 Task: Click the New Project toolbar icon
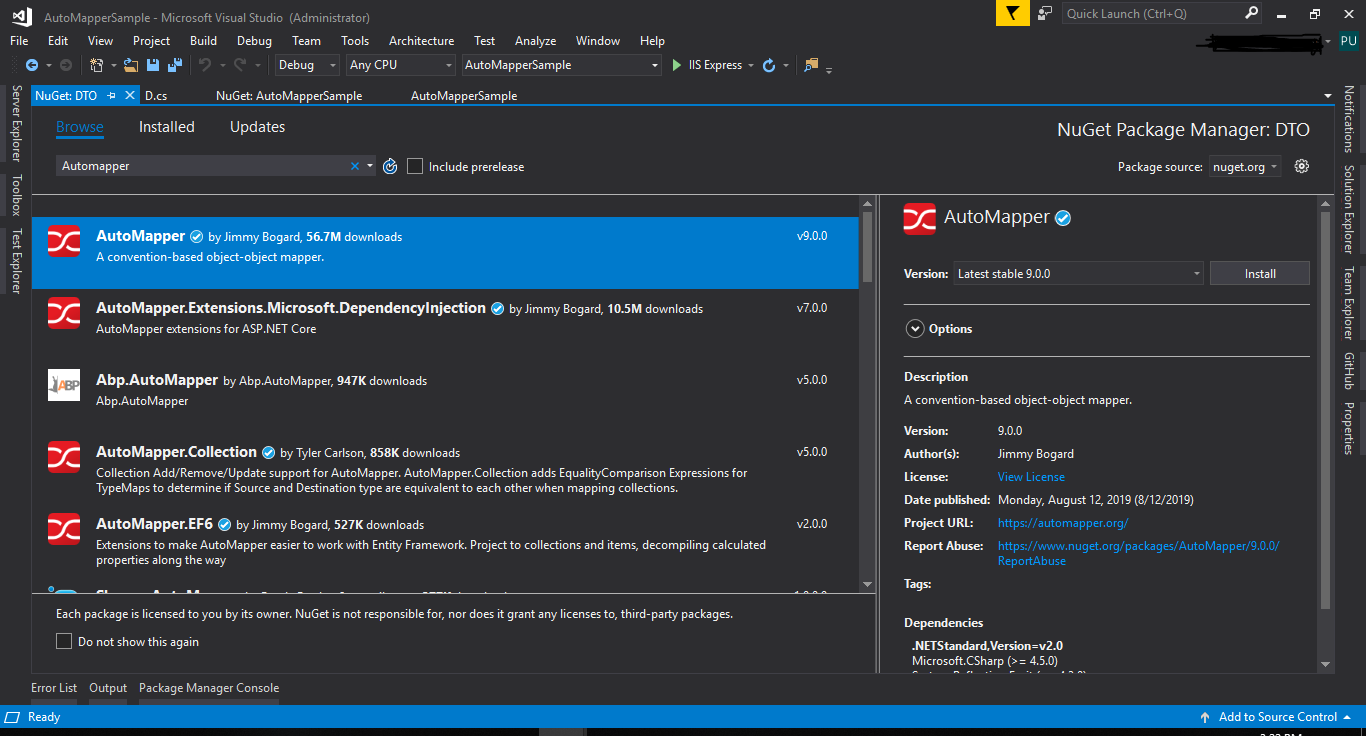pyautogui.click(x=97, y=65)
